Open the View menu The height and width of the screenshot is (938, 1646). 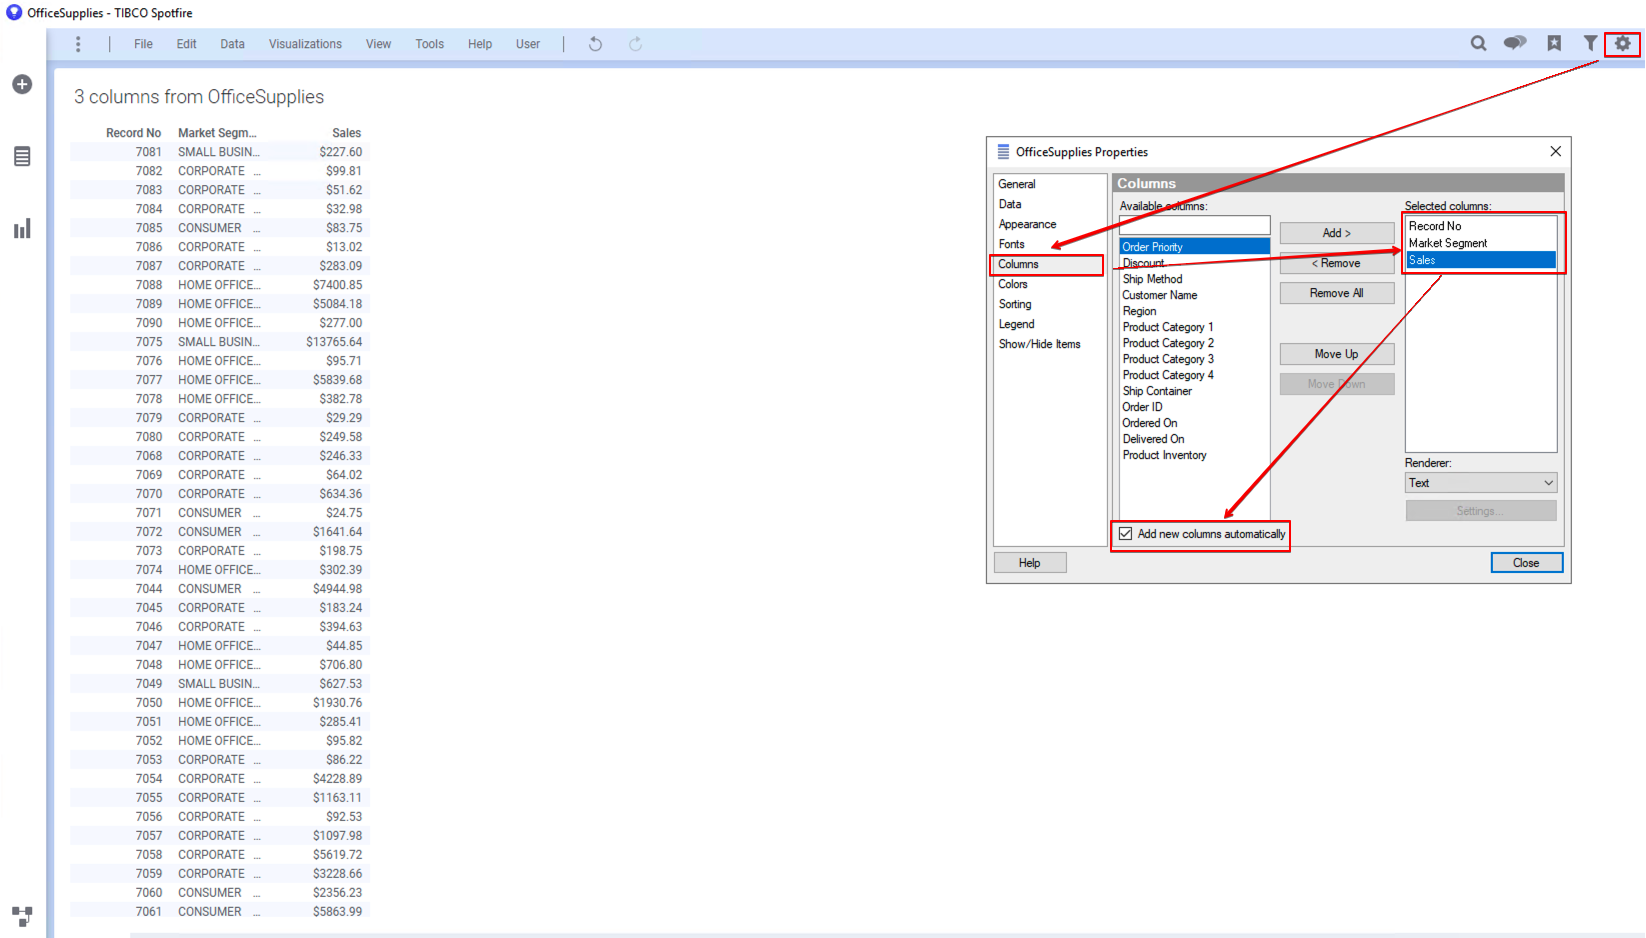pyautogui.click(x=378, y=44)
